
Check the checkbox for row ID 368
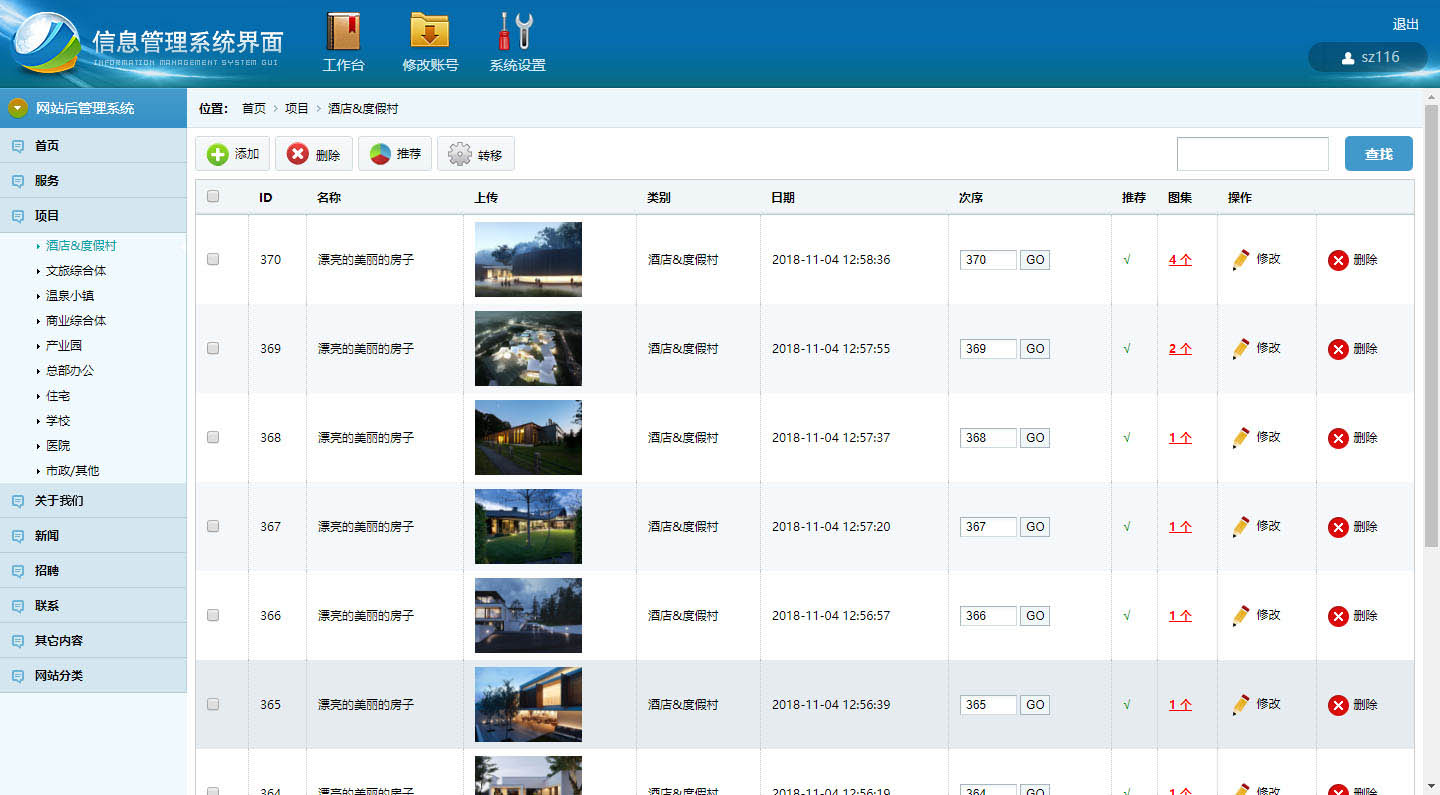click(x=213, y=437)
